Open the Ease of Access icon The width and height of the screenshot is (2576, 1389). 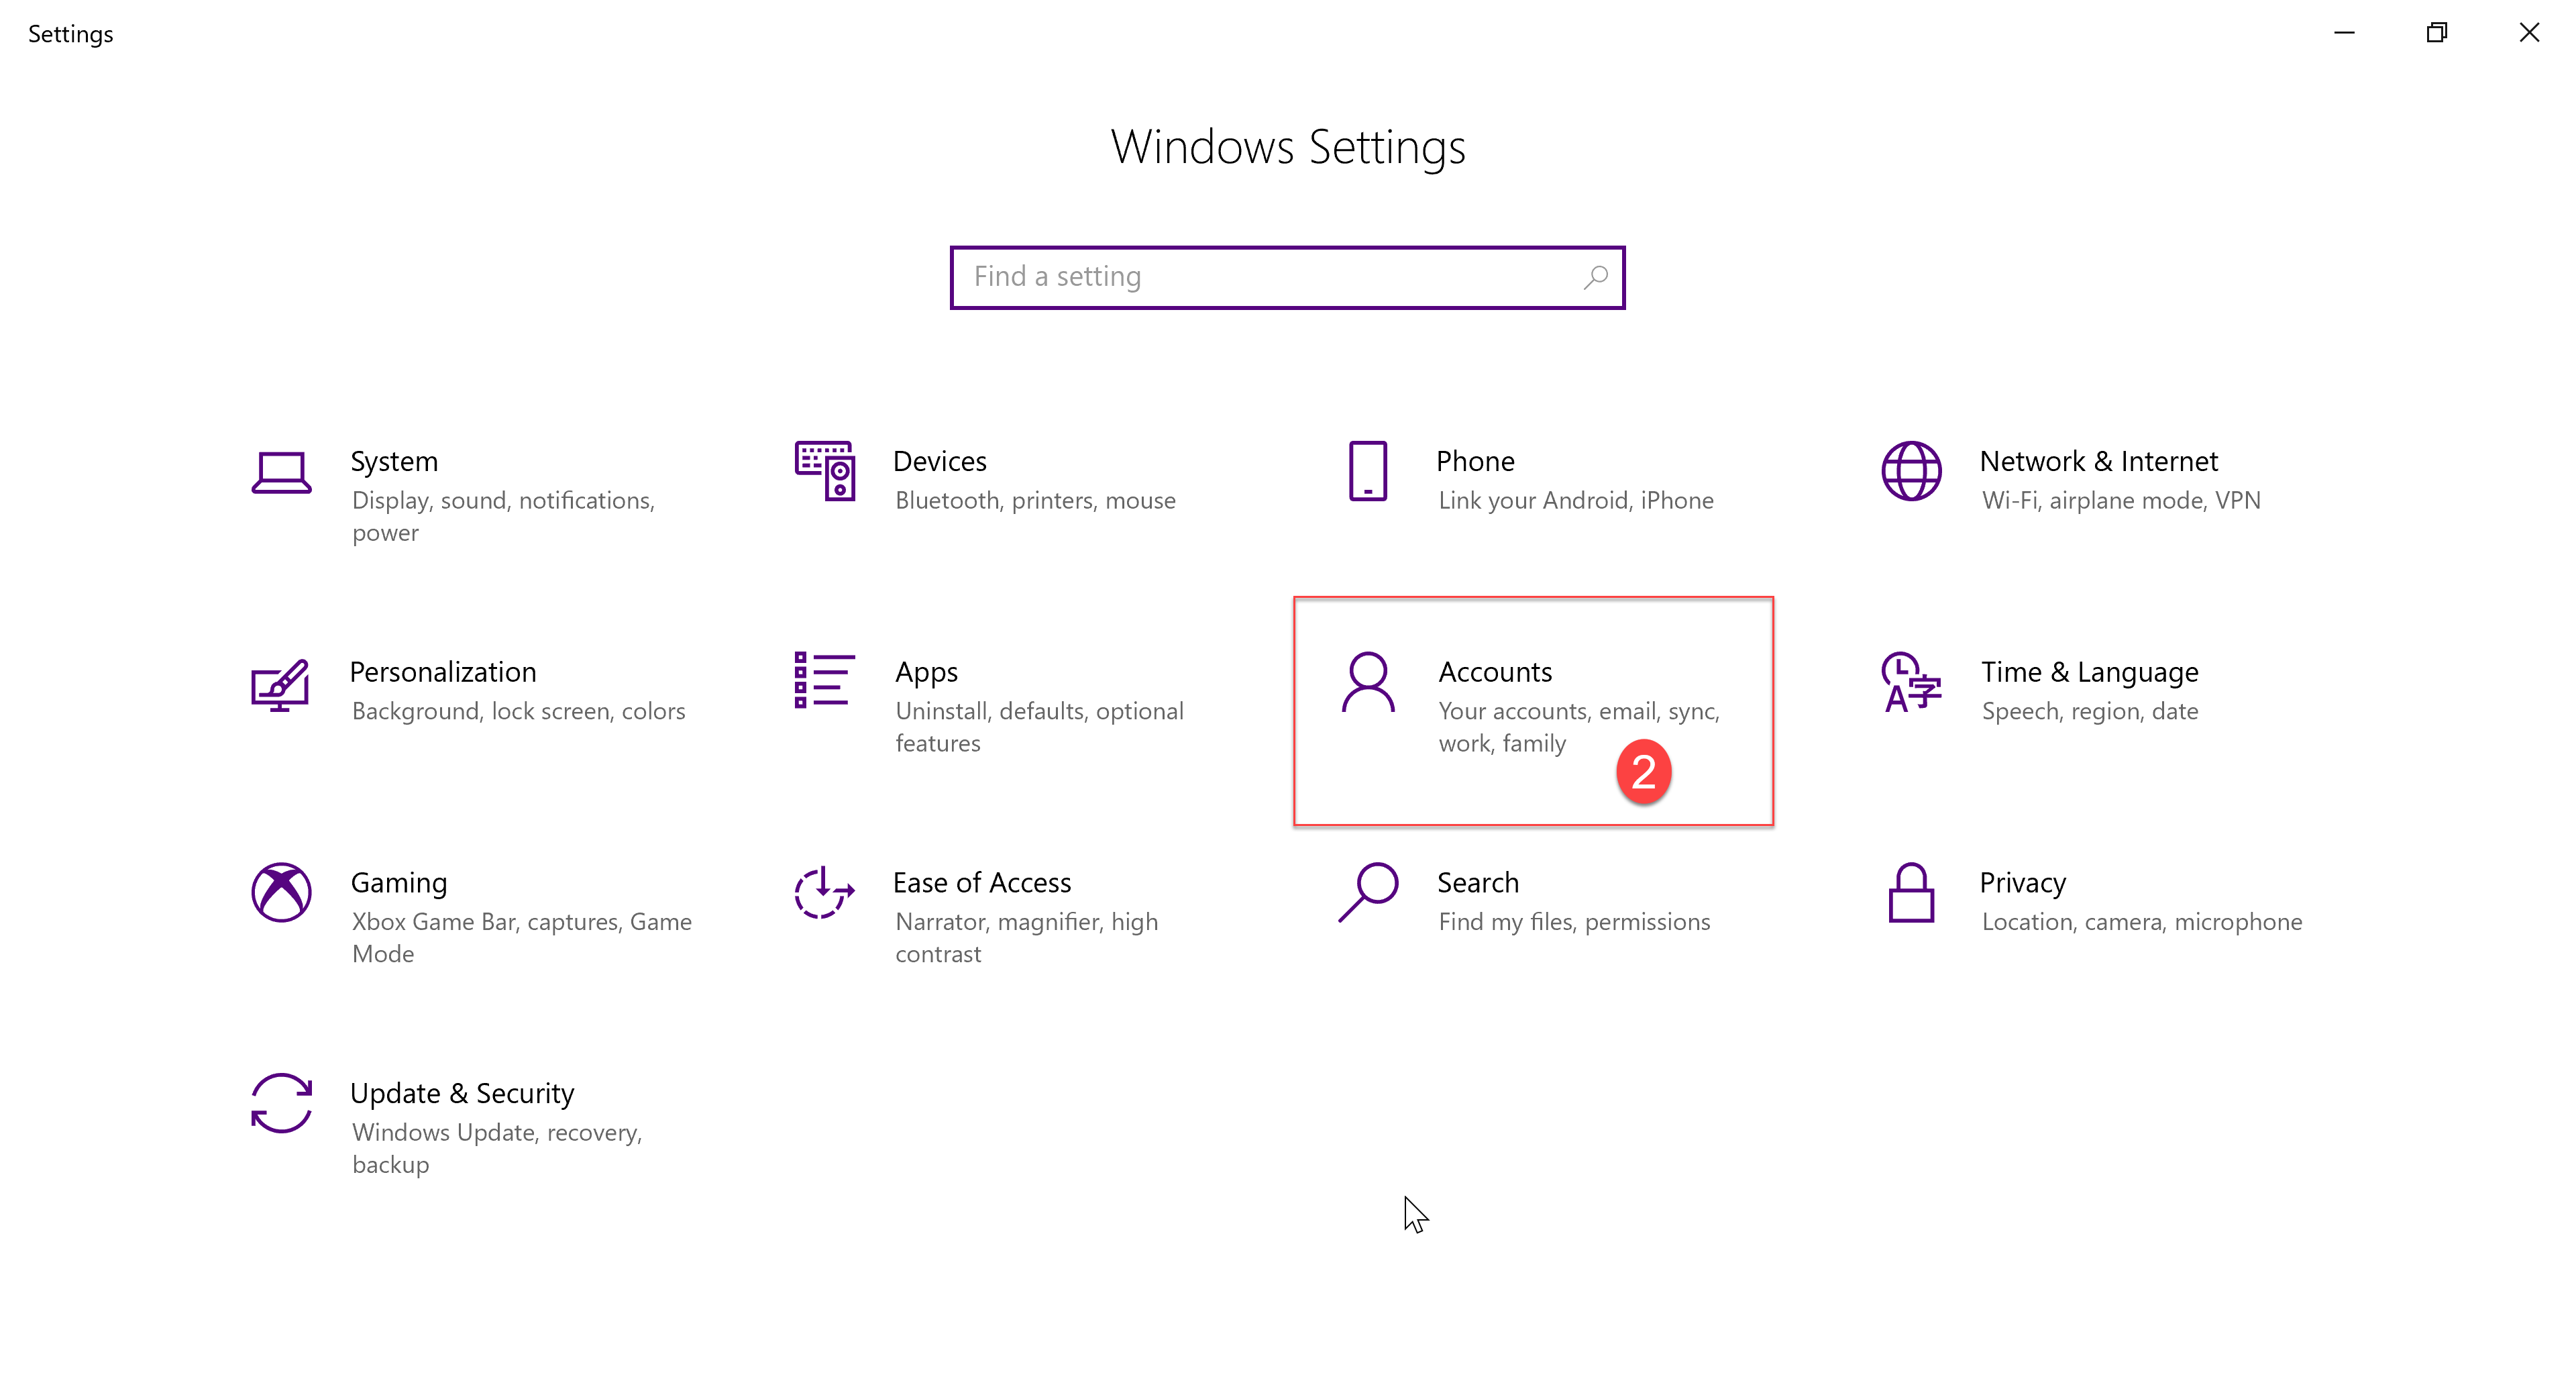pos(824,892)
